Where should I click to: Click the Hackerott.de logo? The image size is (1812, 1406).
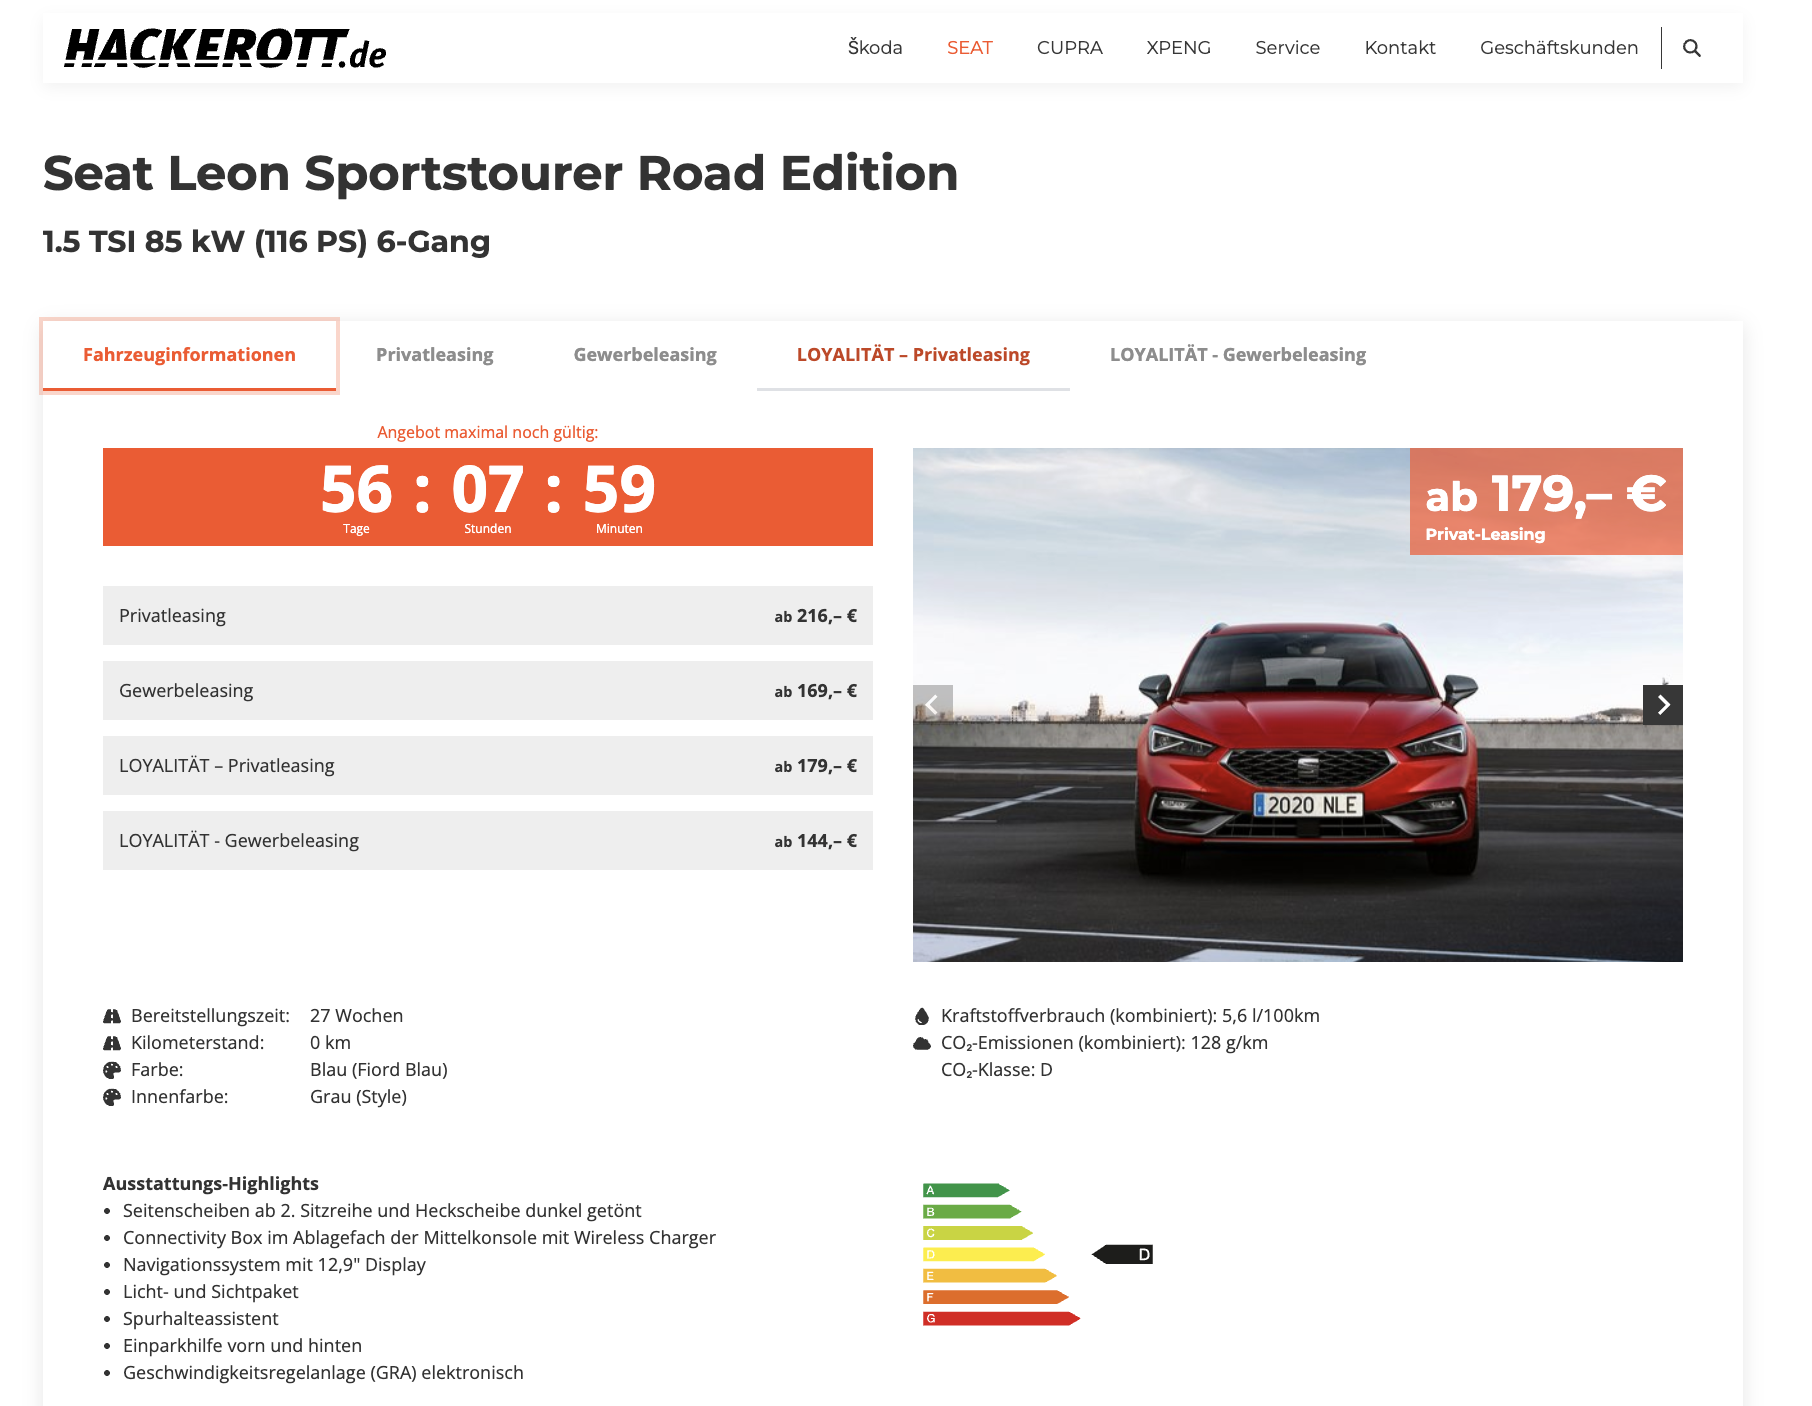(x=225, y=48)
